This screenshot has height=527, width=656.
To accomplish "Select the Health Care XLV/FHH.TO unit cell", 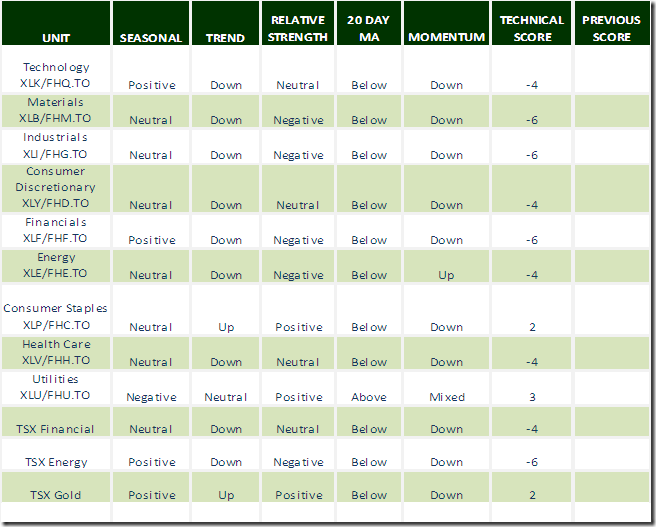I will 57,352.
